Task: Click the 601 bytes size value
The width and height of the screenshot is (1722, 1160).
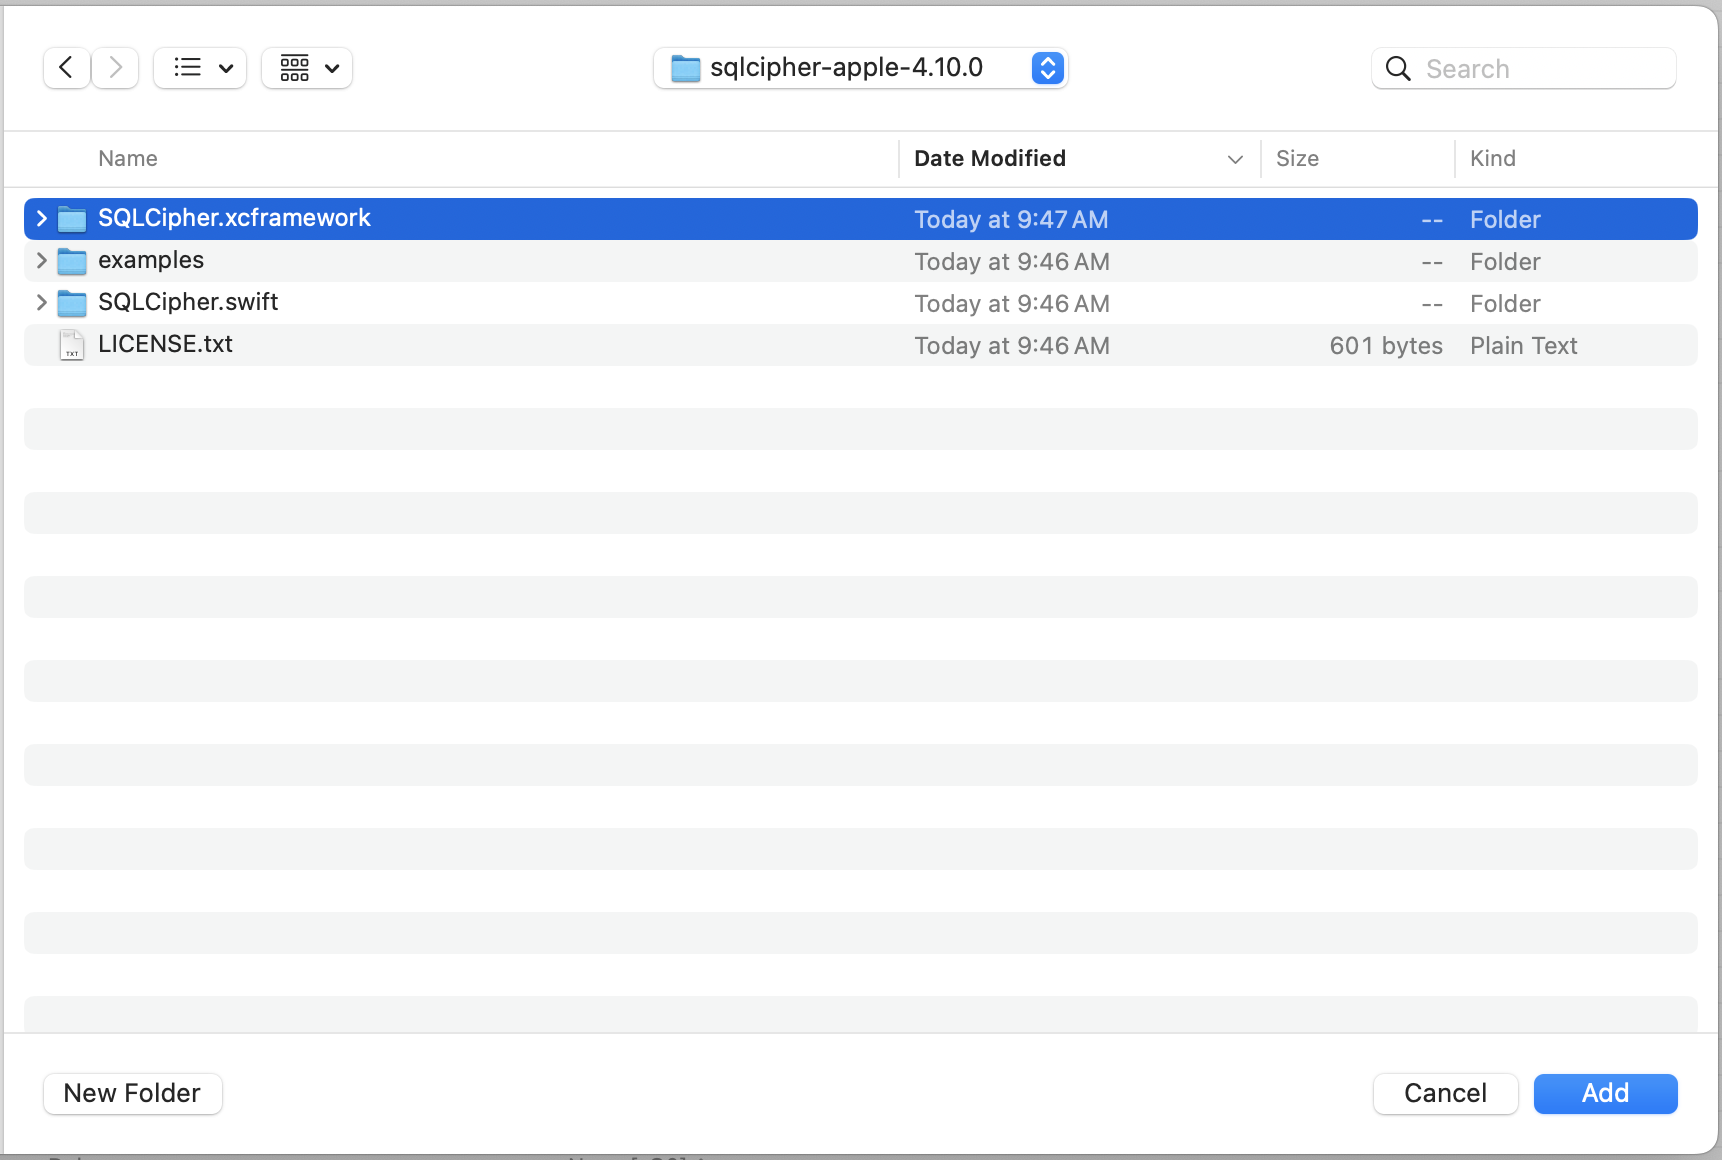Action: pyautogui.click(x=1386, y=346)
